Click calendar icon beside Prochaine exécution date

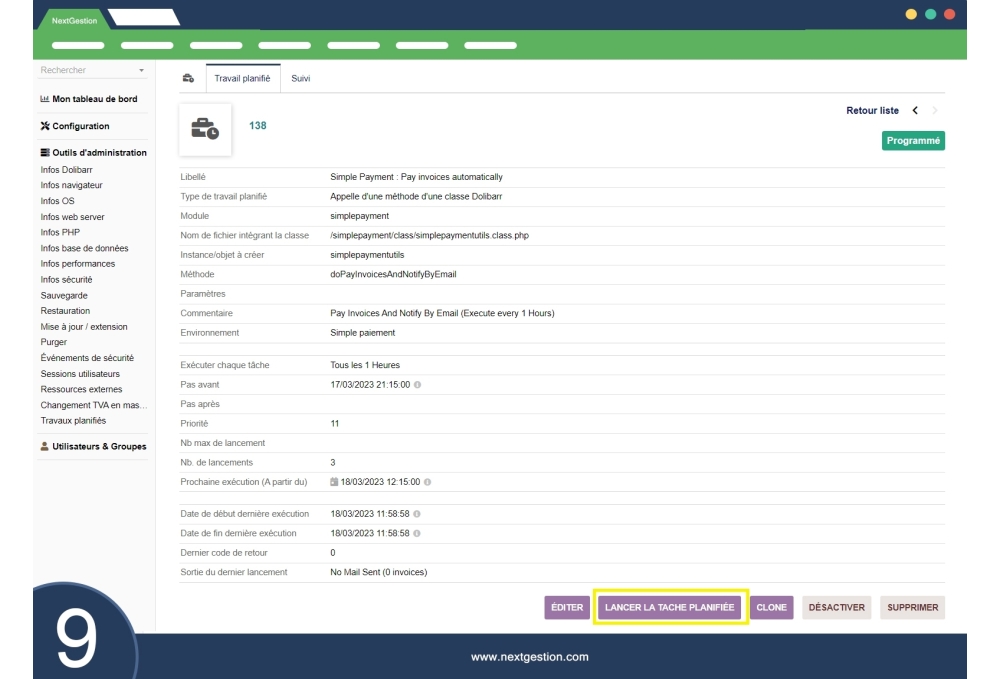[334, 482]
